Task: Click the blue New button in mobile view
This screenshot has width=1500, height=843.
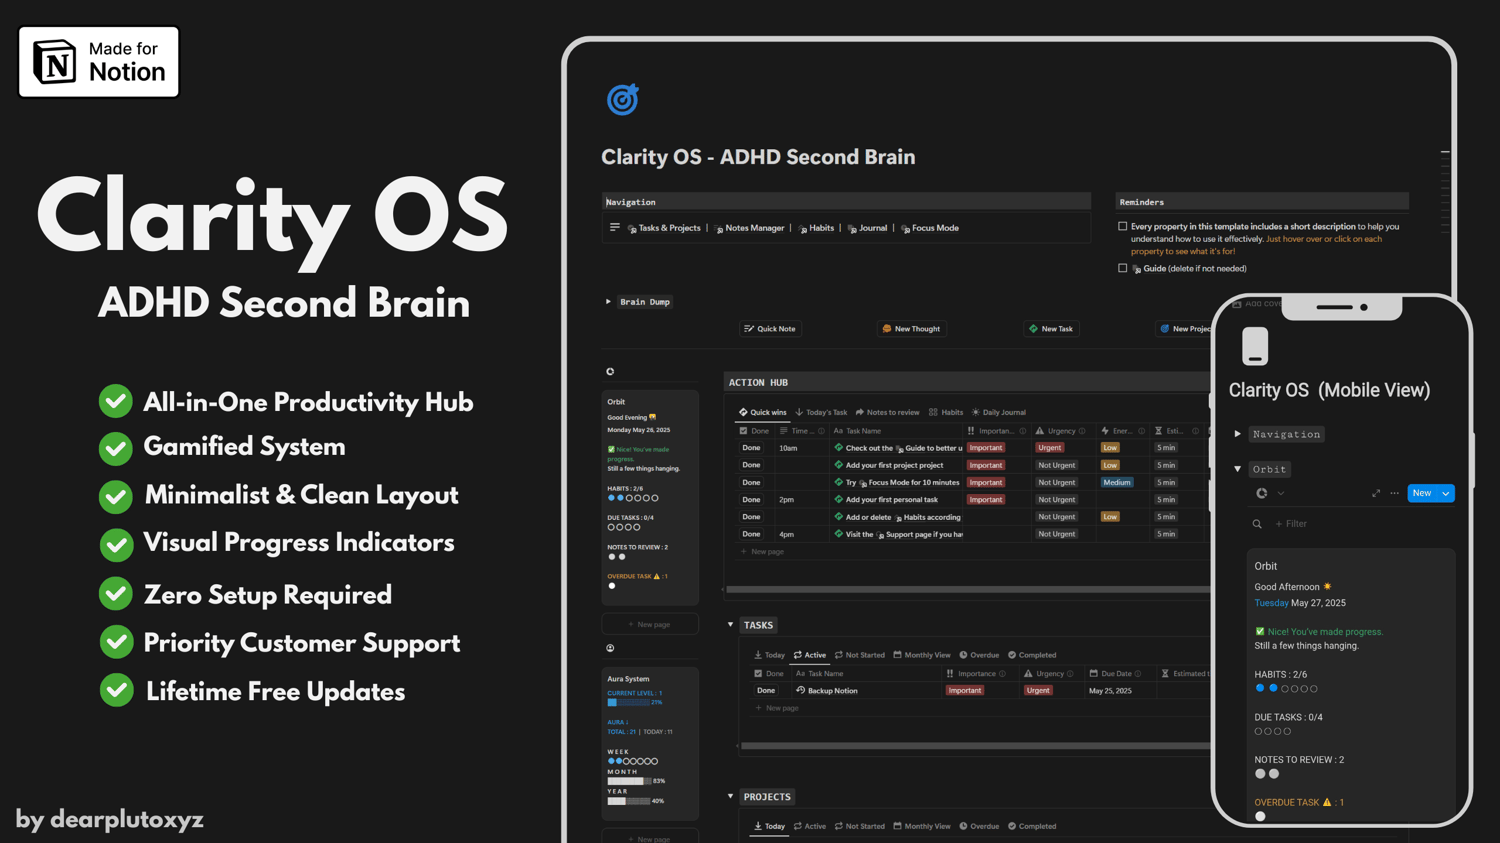Action: pyautogui.click(x=1422, y=493)
